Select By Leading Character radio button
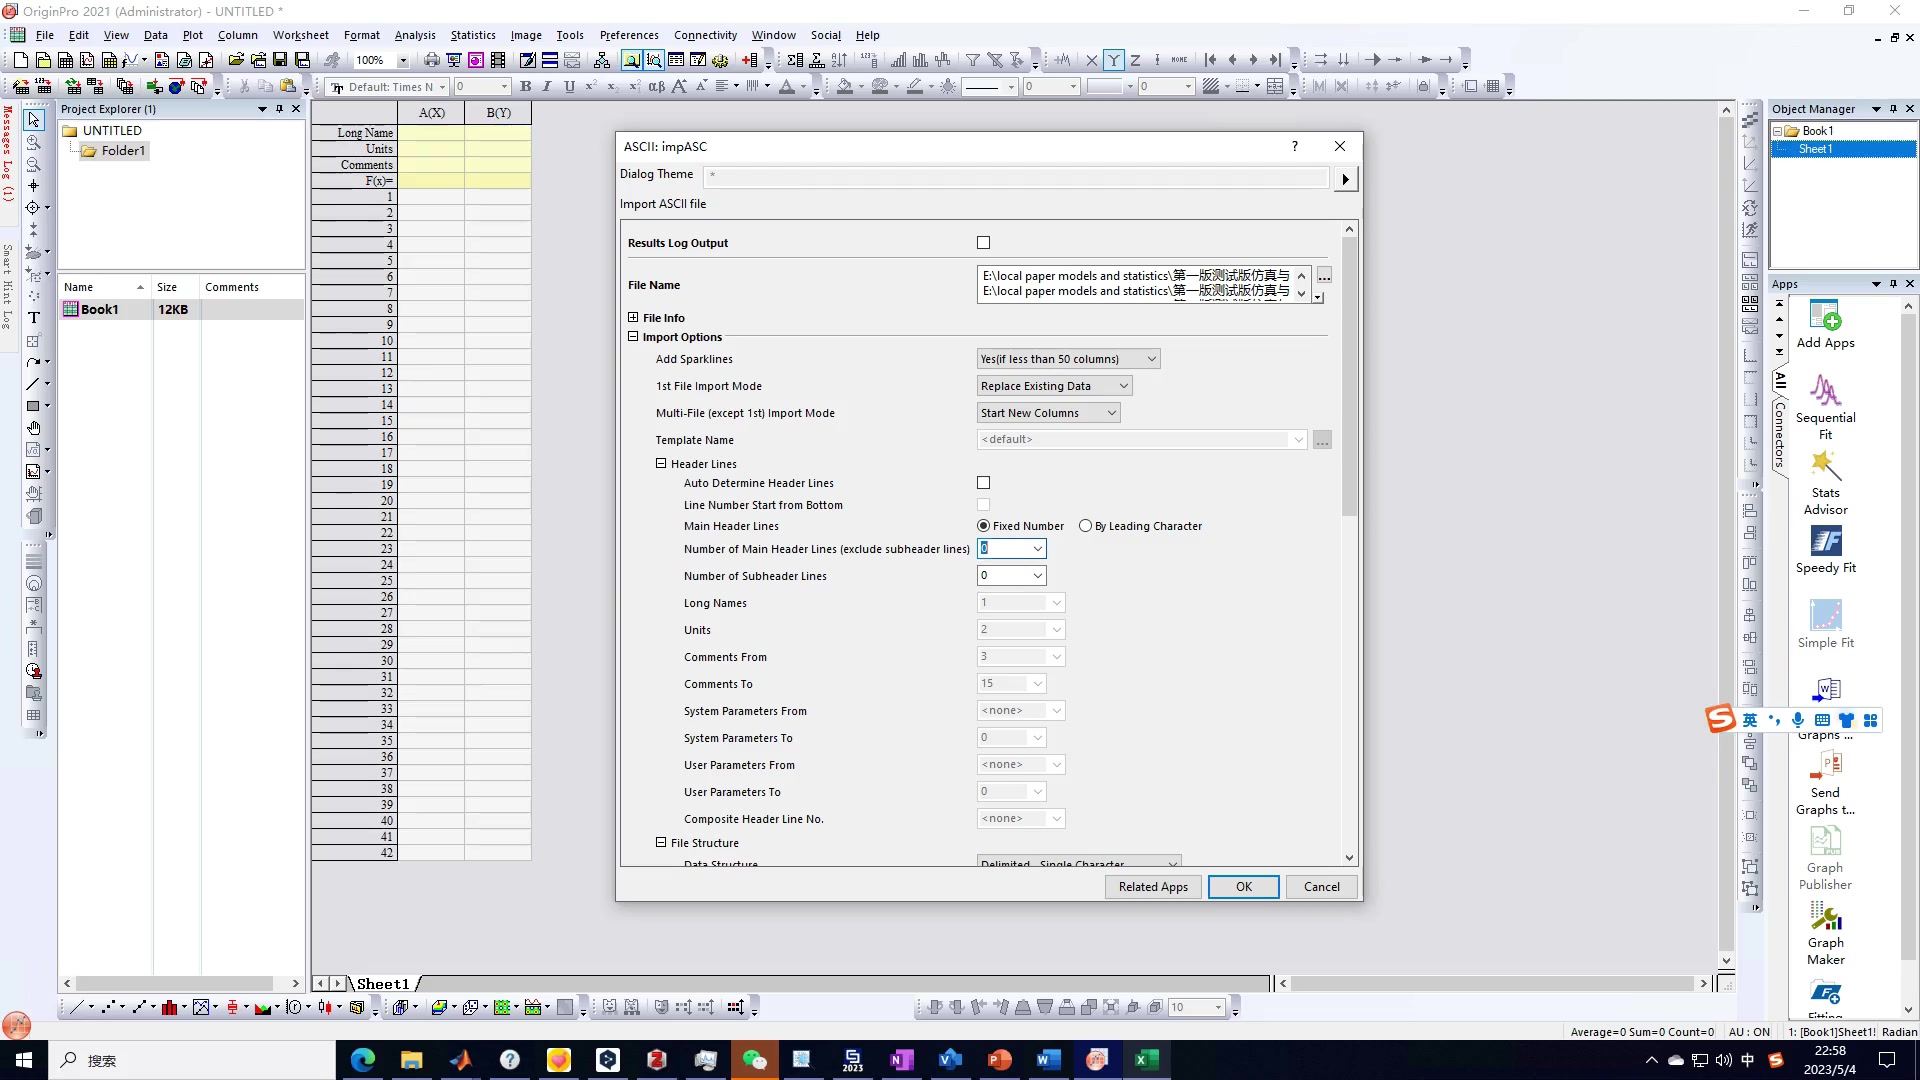 pyautogui.click(x=1085, y=525)
